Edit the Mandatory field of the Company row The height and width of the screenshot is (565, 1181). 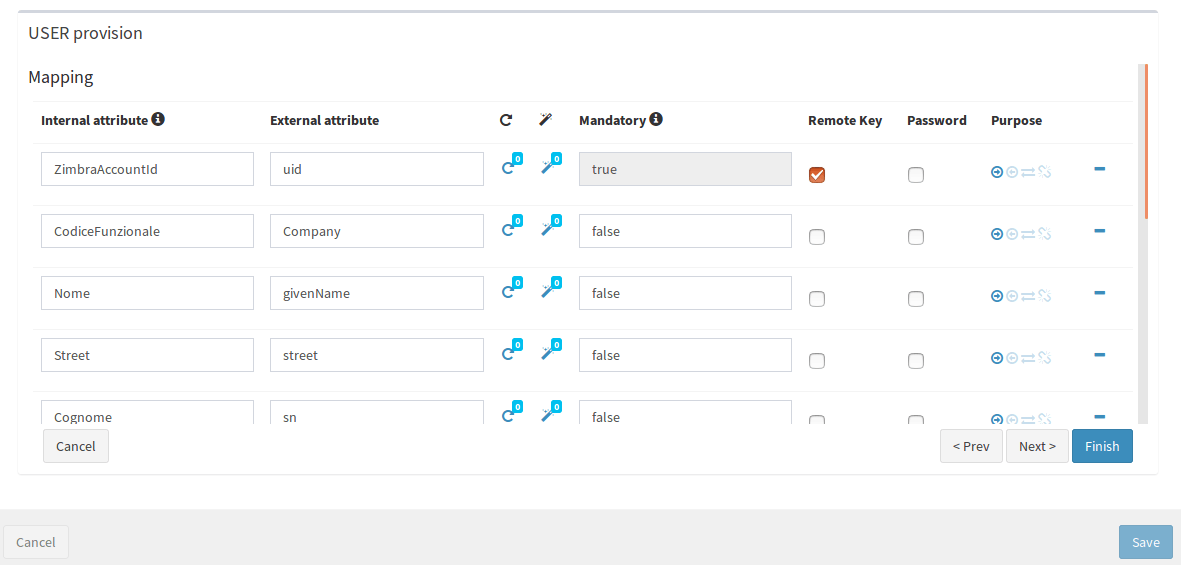(x=685, y=231)
